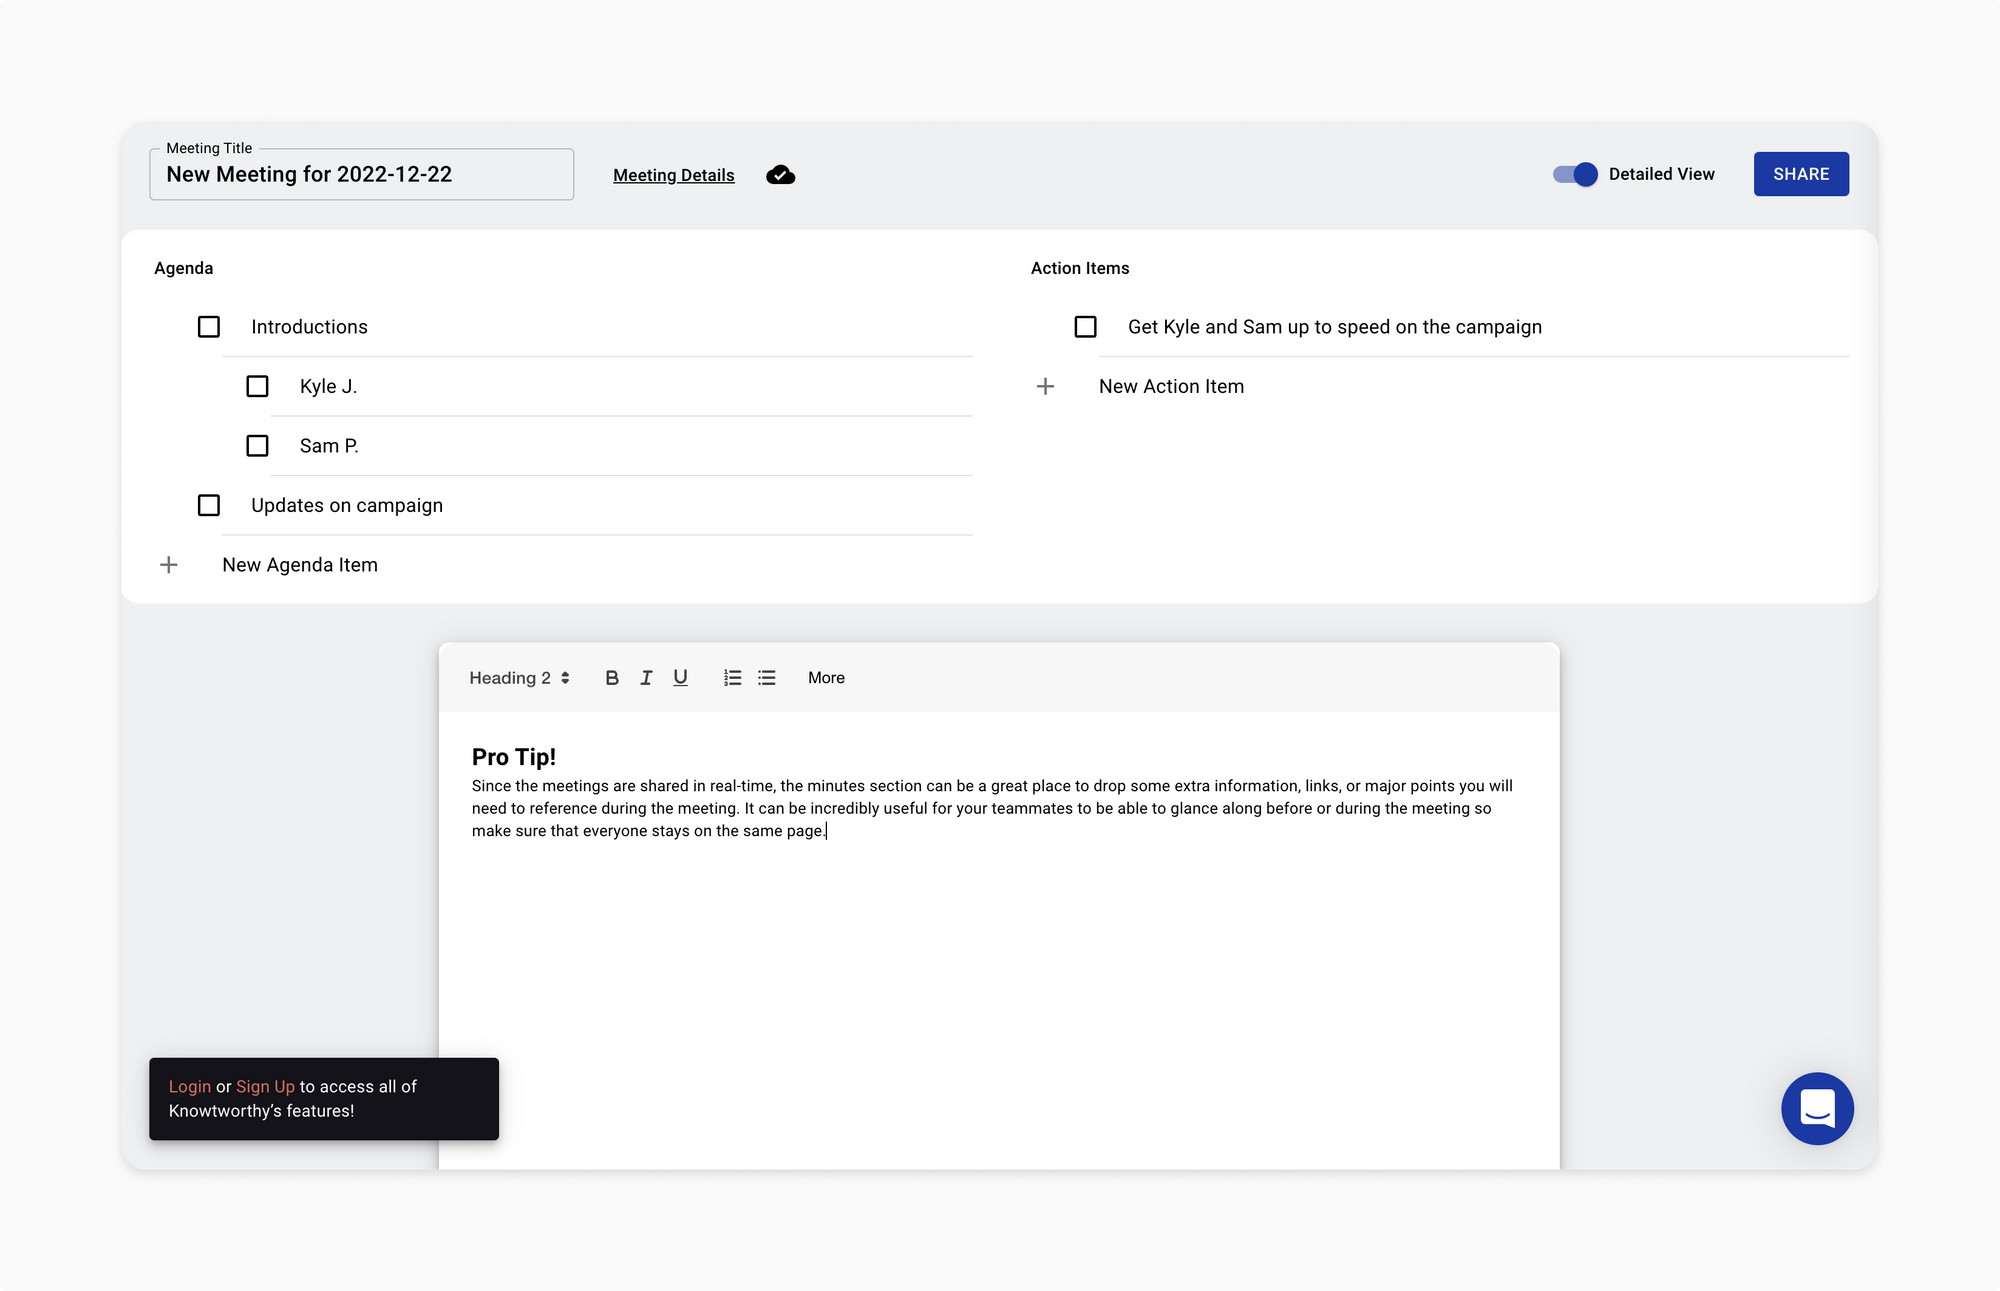Click the Italic formatting icon
Screen dimensions: 2000x1291
tap(644, 678)
